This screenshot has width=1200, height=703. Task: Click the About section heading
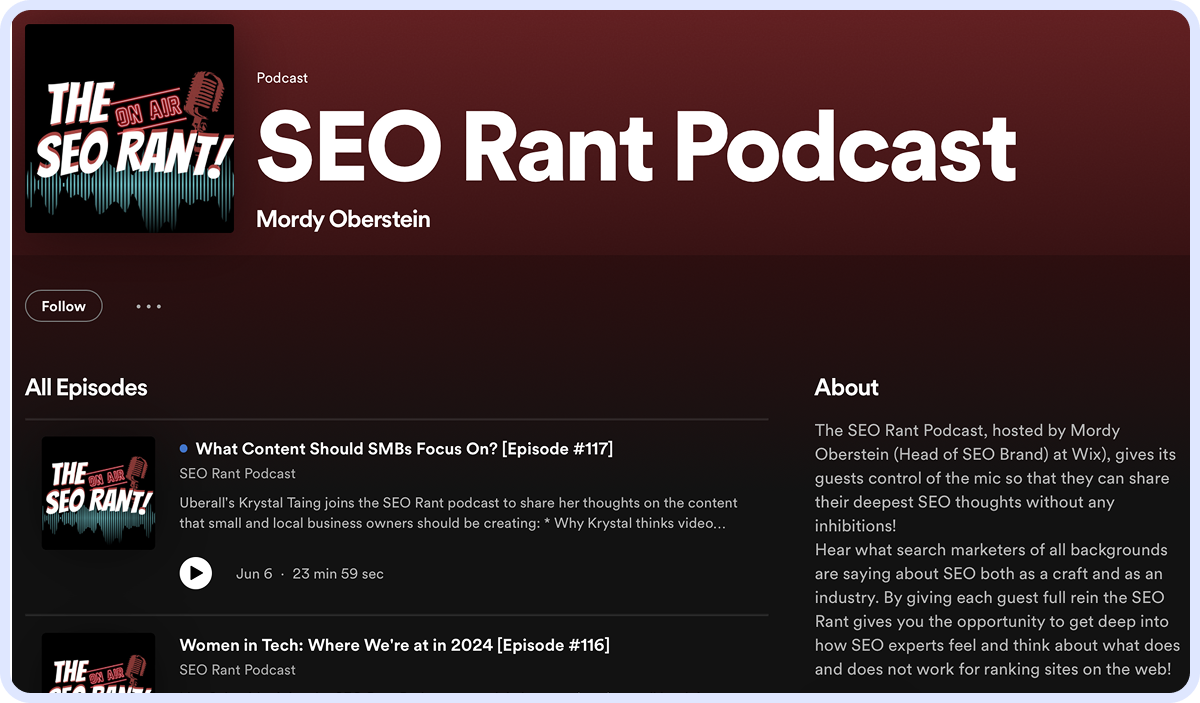coord(846,388)
